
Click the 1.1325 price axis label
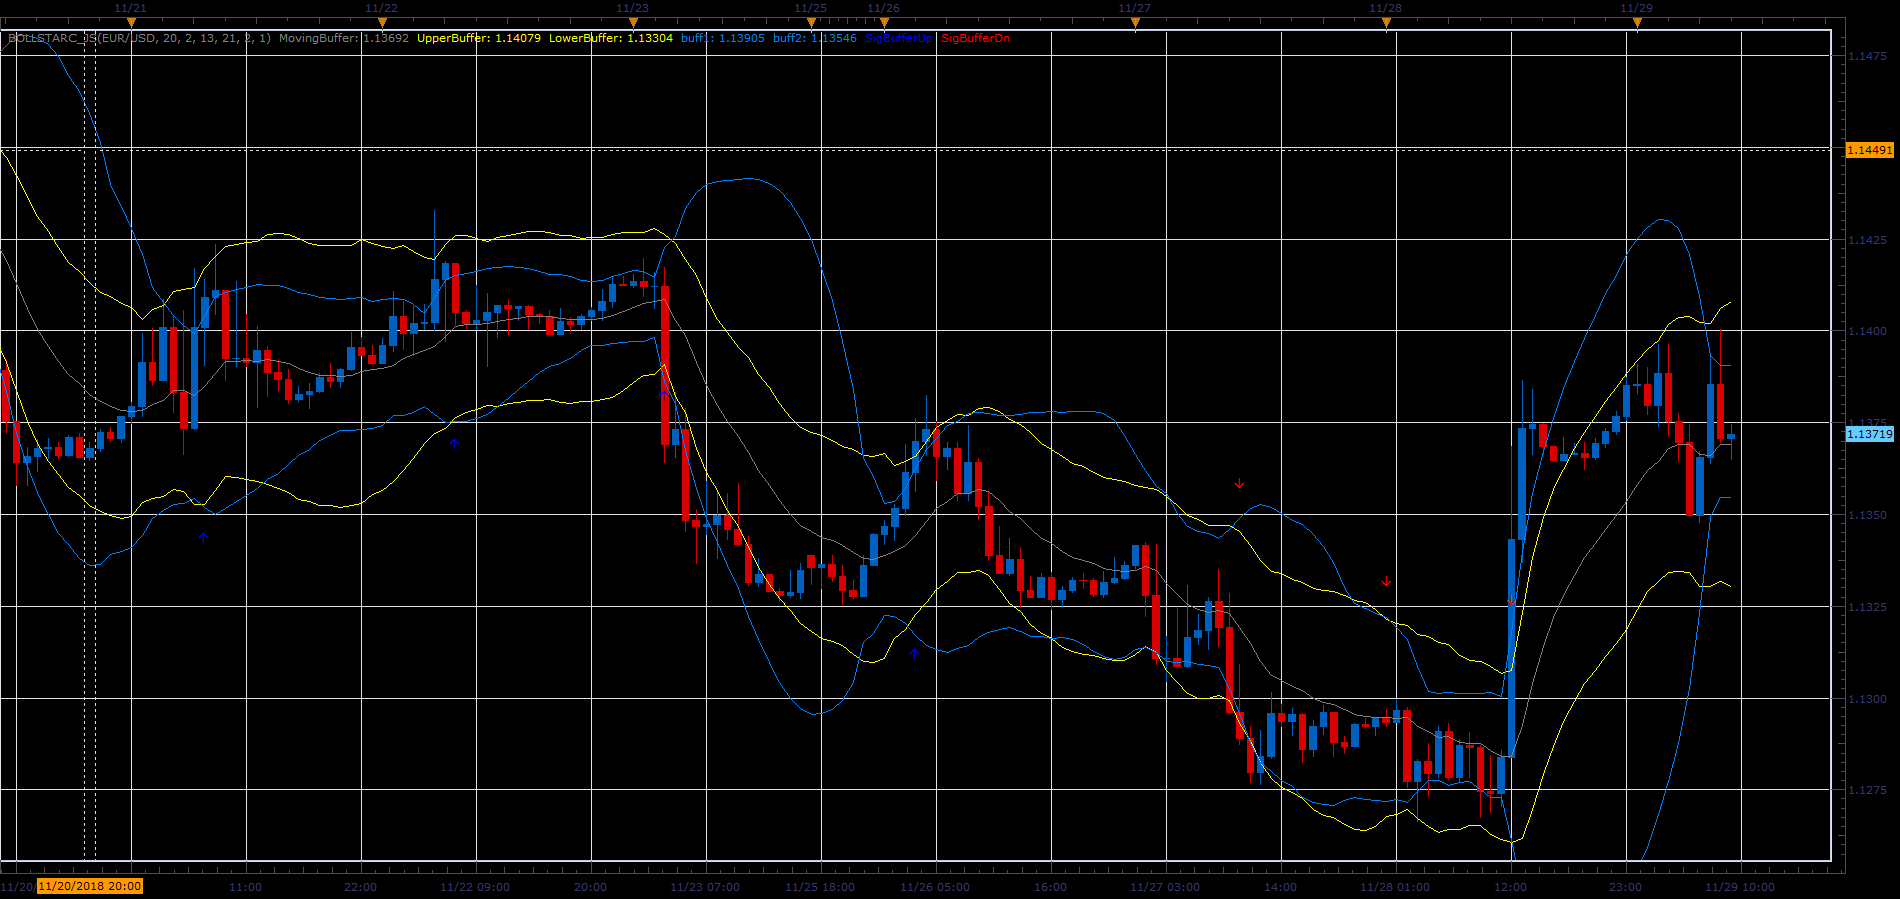click(1867, 607)
